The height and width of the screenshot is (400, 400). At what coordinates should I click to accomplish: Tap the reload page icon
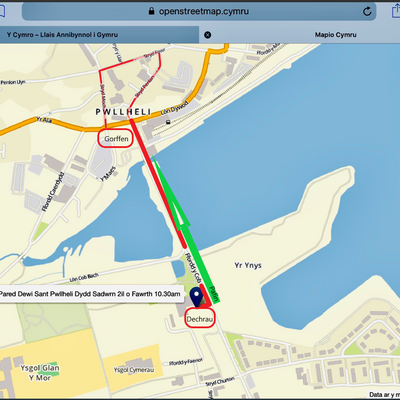pos(367,12)
